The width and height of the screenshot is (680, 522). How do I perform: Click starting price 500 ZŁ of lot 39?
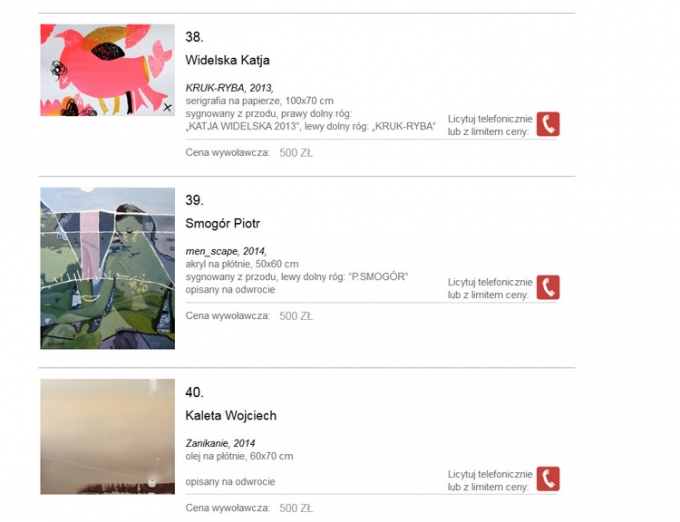296,316
